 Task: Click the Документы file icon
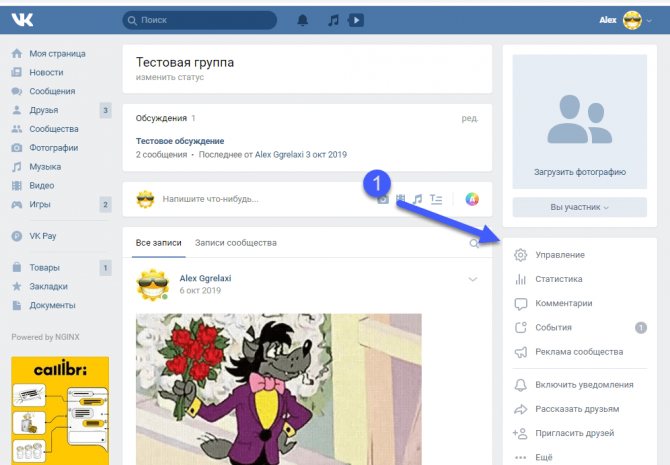point(17,305)
